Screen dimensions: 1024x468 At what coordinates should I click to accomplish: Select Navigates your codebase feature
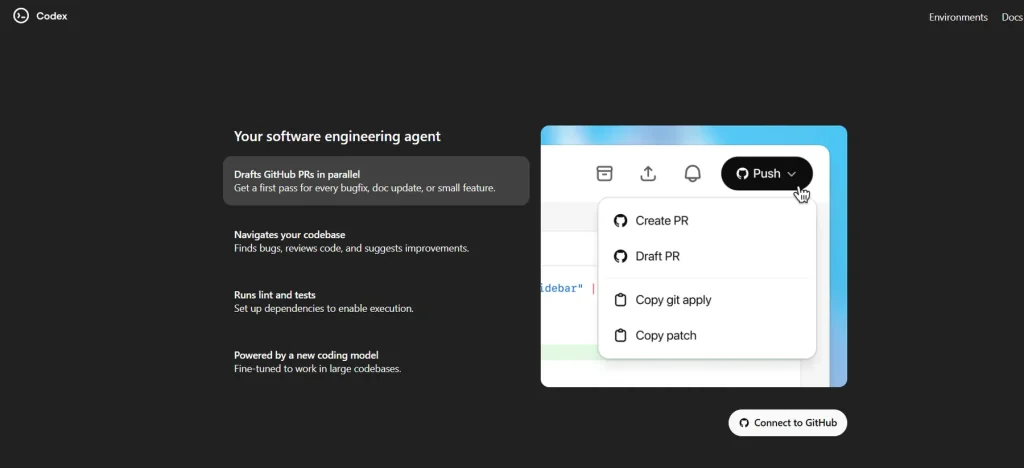pos(376,242)
